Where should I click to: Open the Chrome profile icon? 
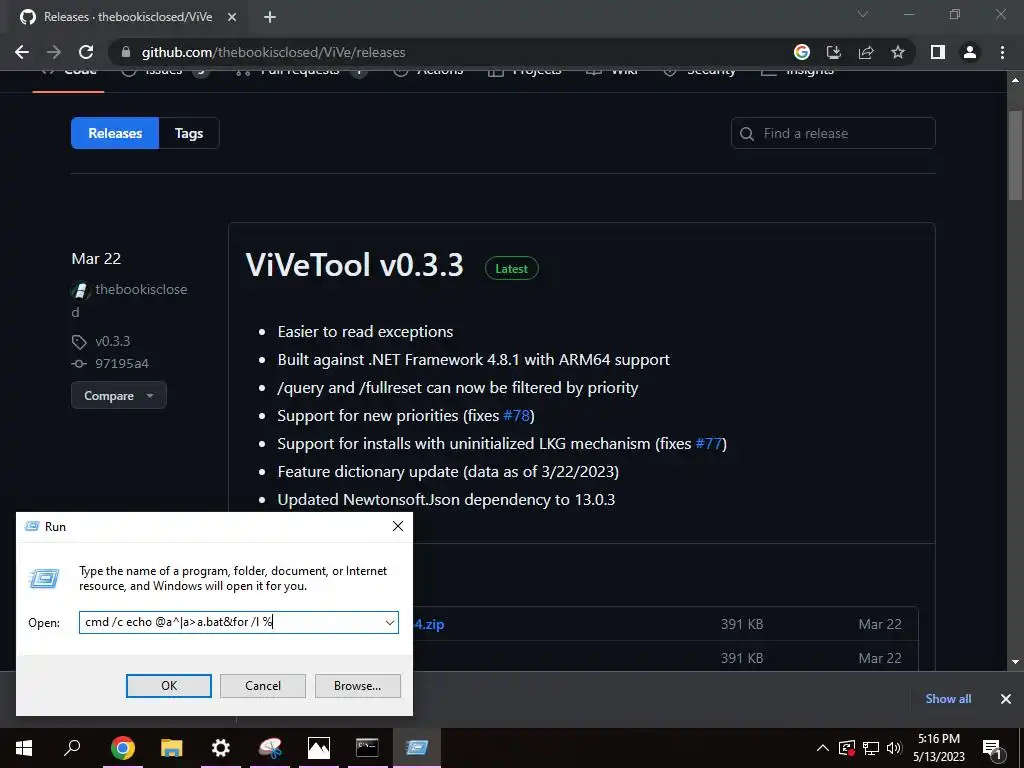(970, 52)
